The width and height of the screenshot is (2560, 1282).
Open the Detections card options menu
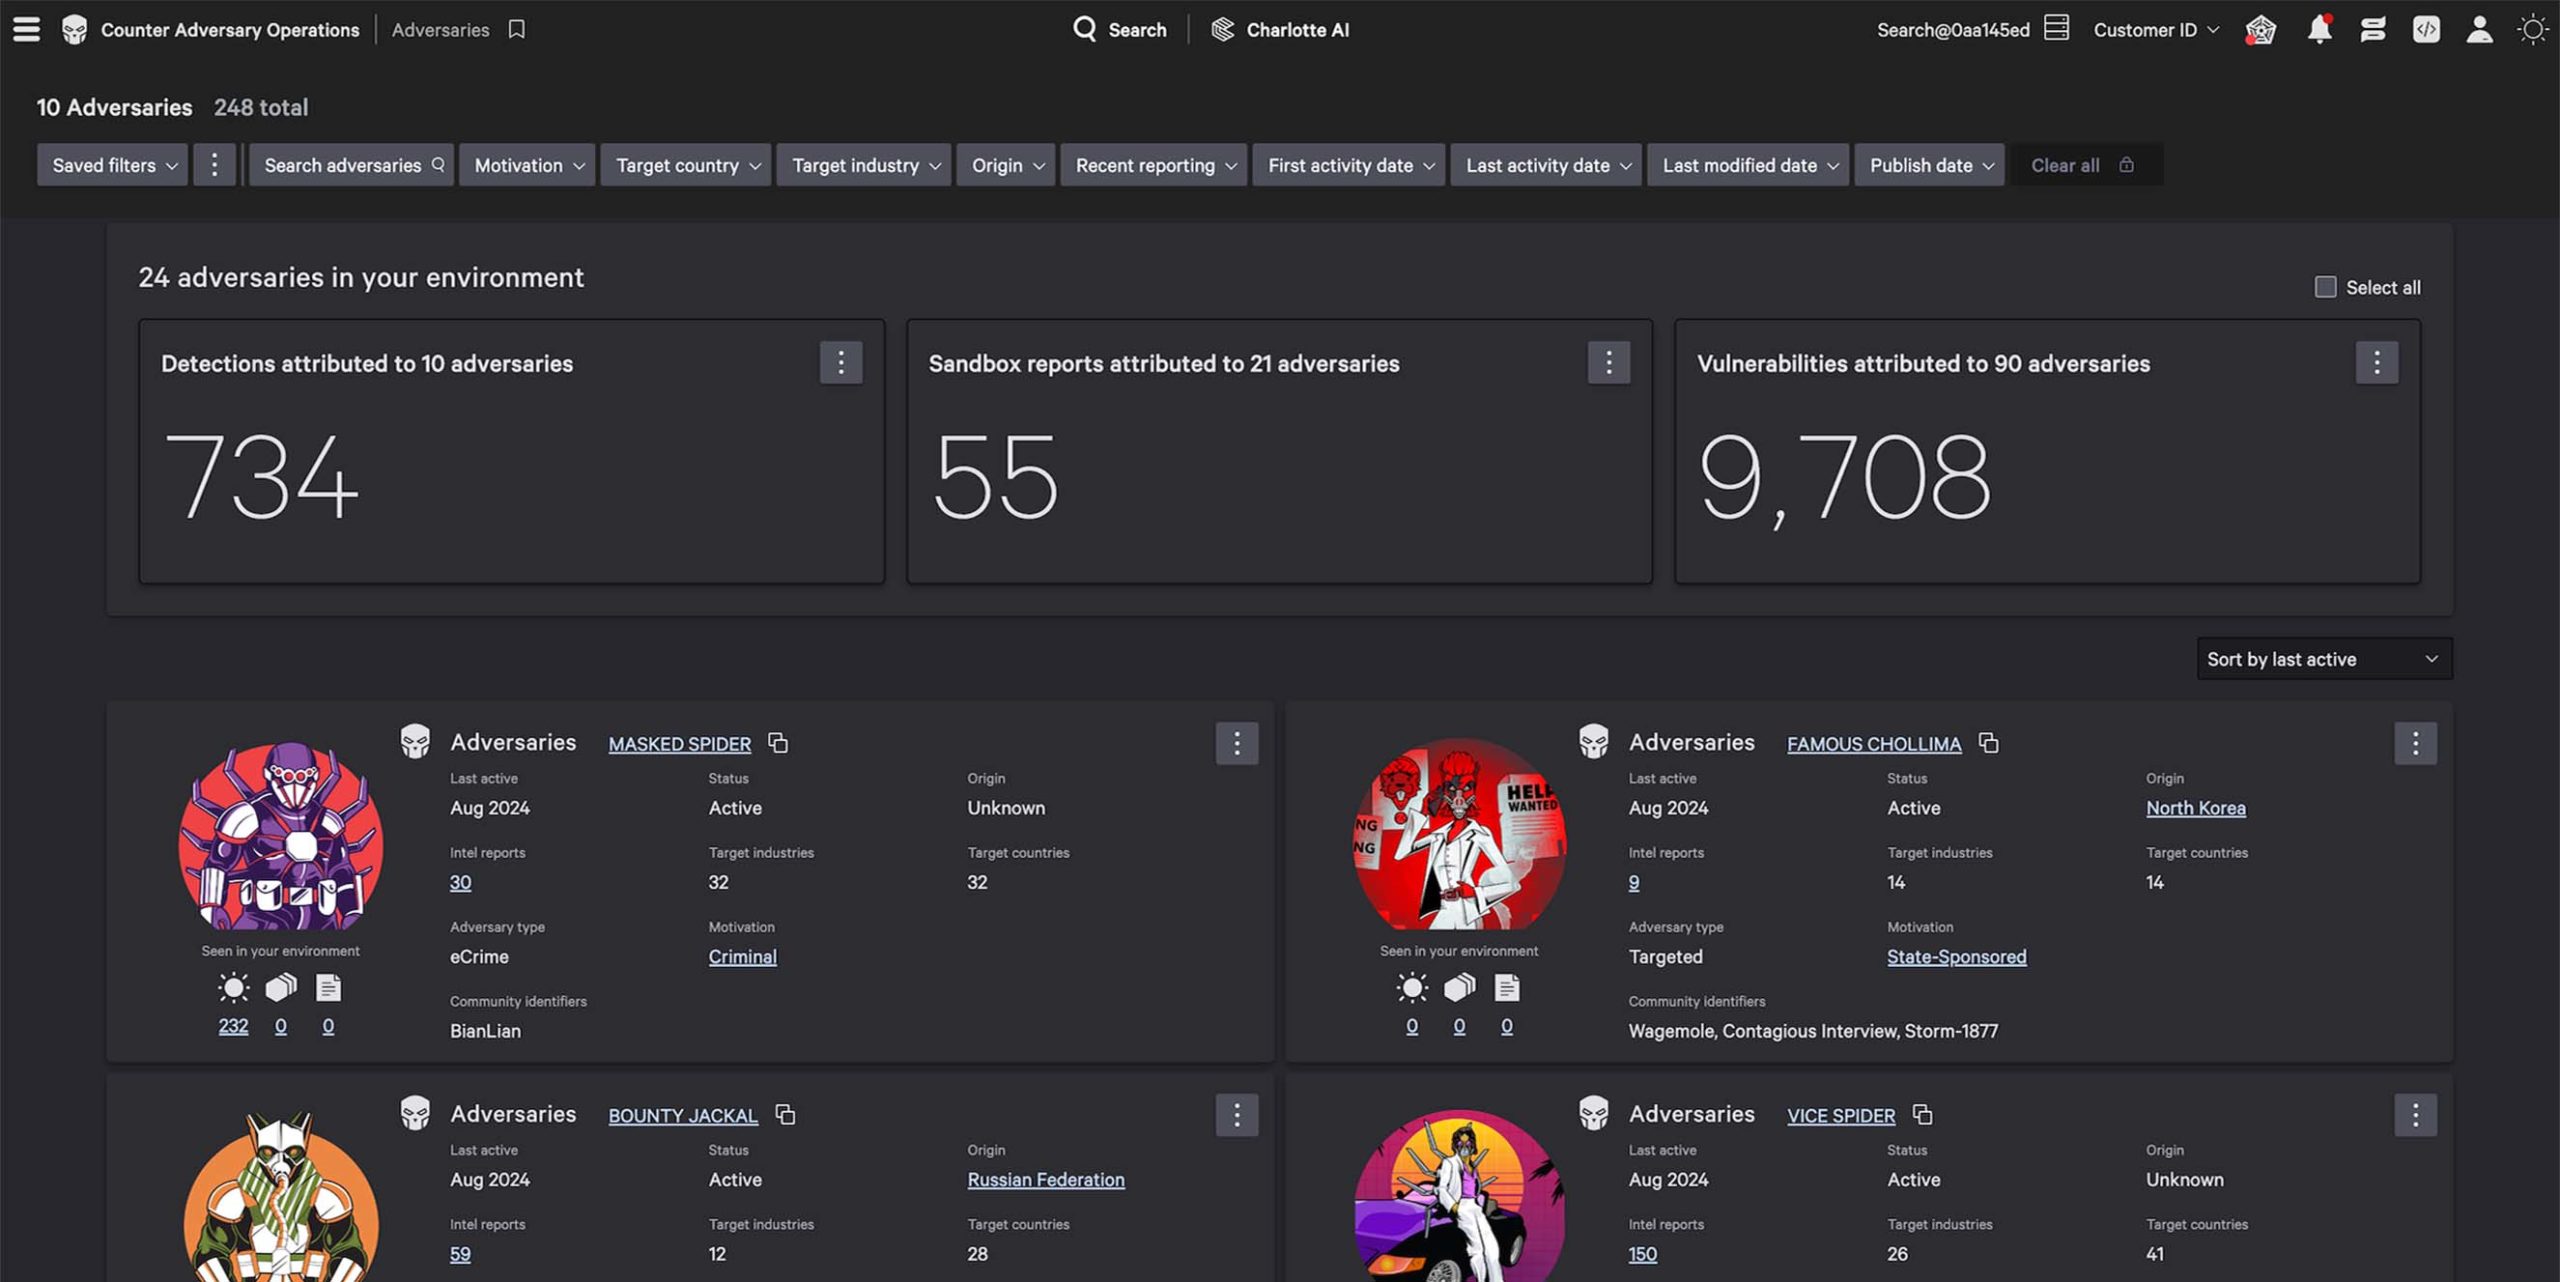pyautogui.click(x=841, y=362)
